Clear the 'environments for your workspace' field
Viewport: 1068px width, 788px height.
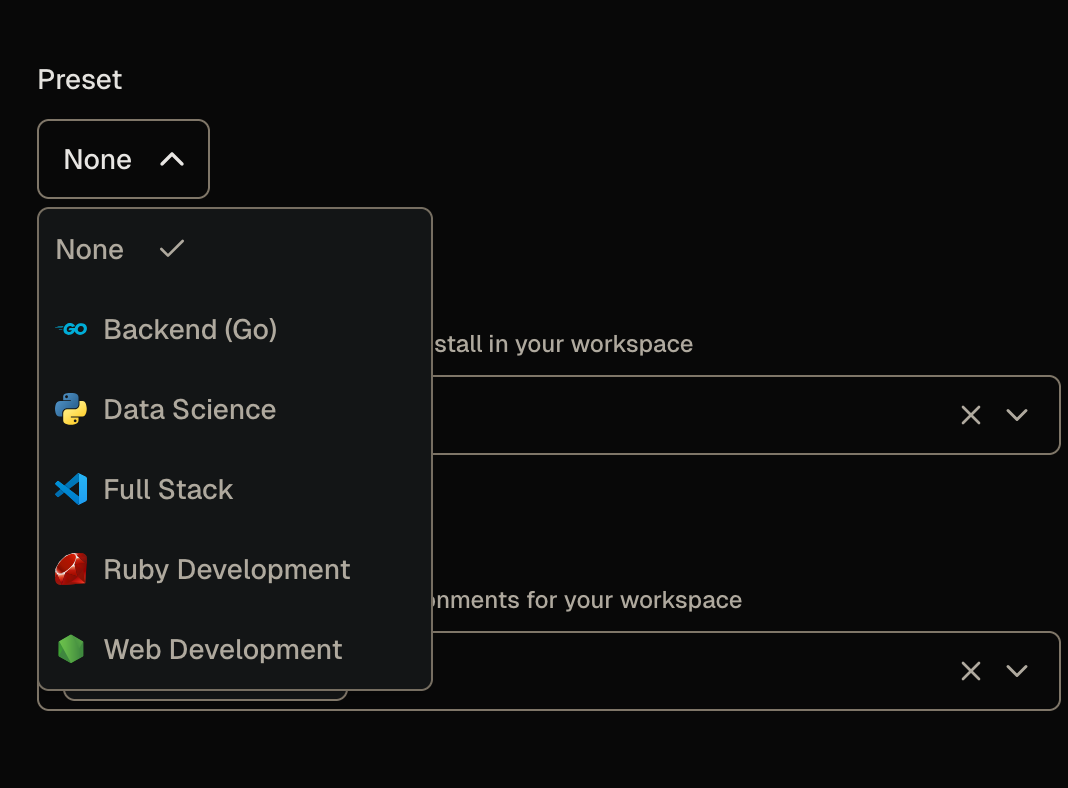[971, 671]
